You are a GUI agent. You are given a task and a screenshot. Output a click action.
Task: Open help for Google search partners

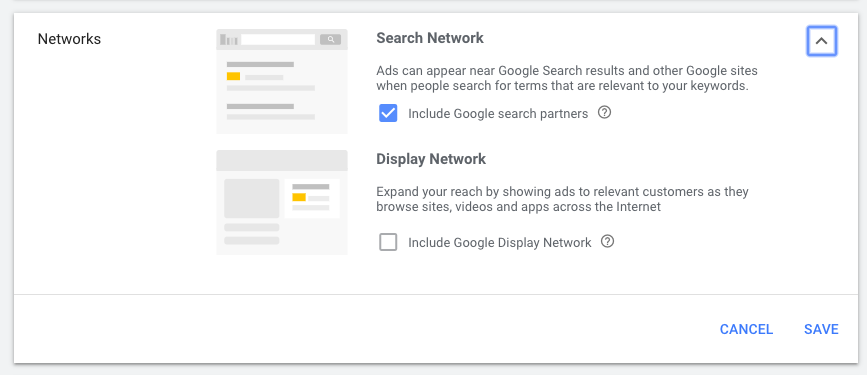click(604, 113)
